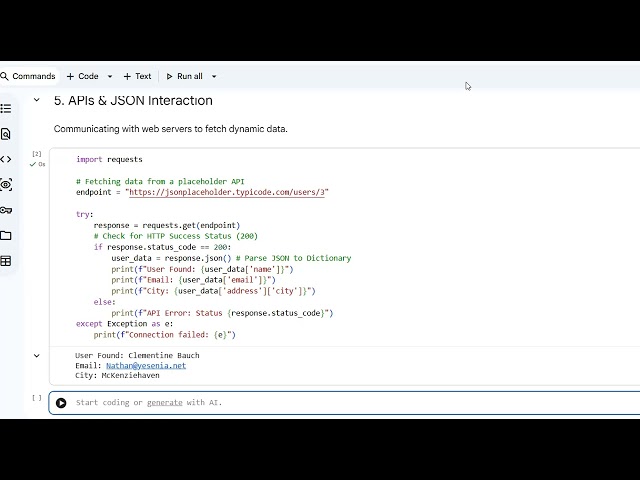Click the print 'User Found' code line

point(202,269)
